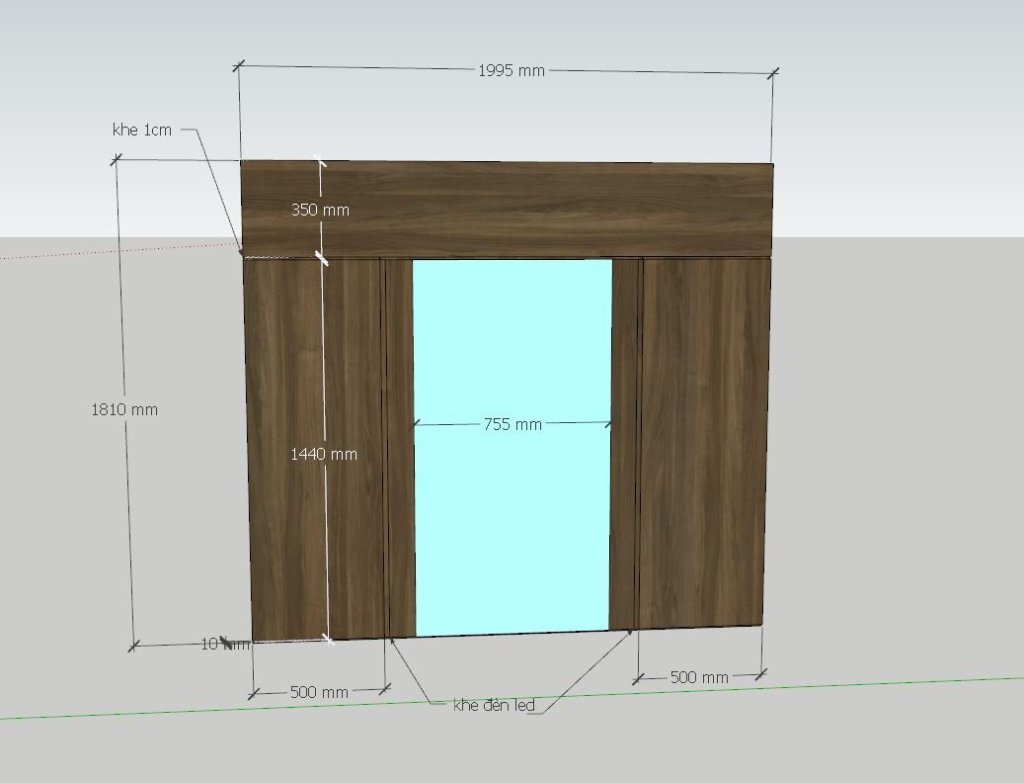
Task: Select the 350 mm header height dimension
Action: 320,210
